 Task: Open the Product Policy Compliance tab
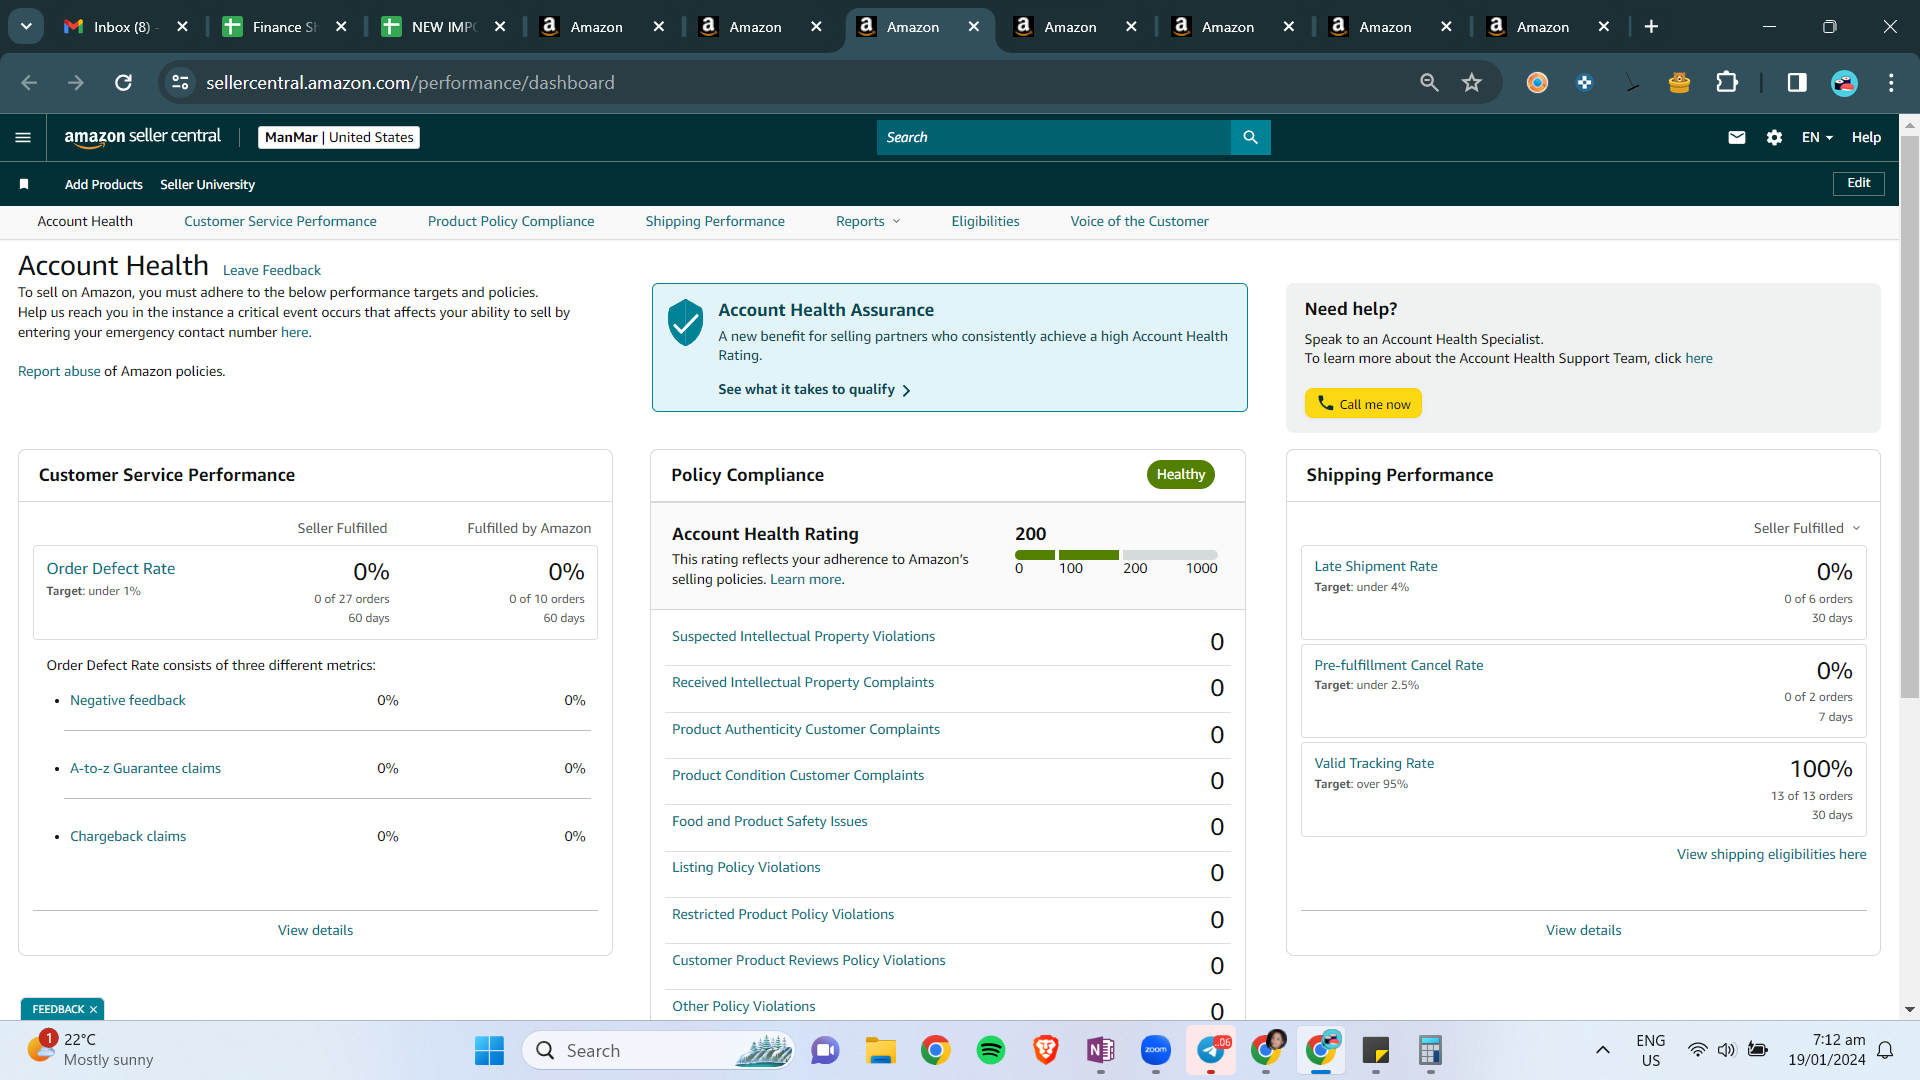(511, 221)
